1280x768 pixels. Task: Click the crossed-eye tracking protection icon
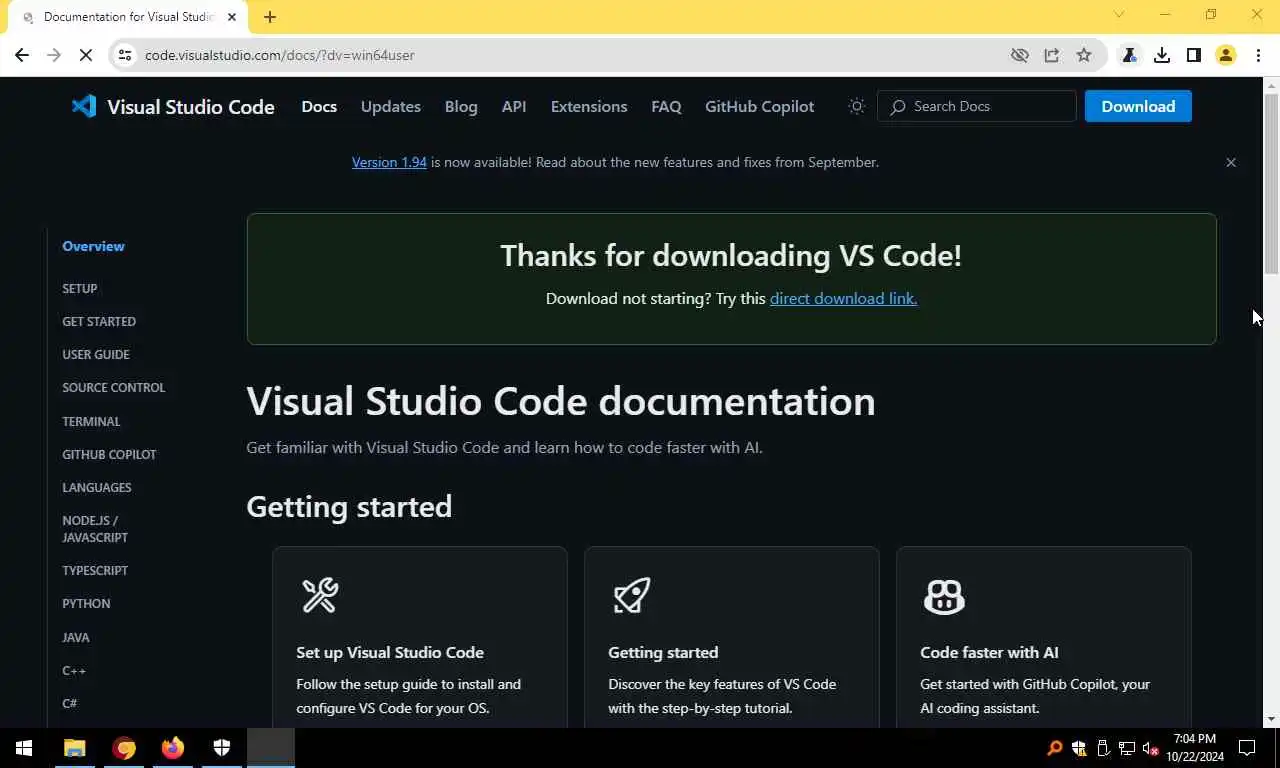pos(1020,55)
